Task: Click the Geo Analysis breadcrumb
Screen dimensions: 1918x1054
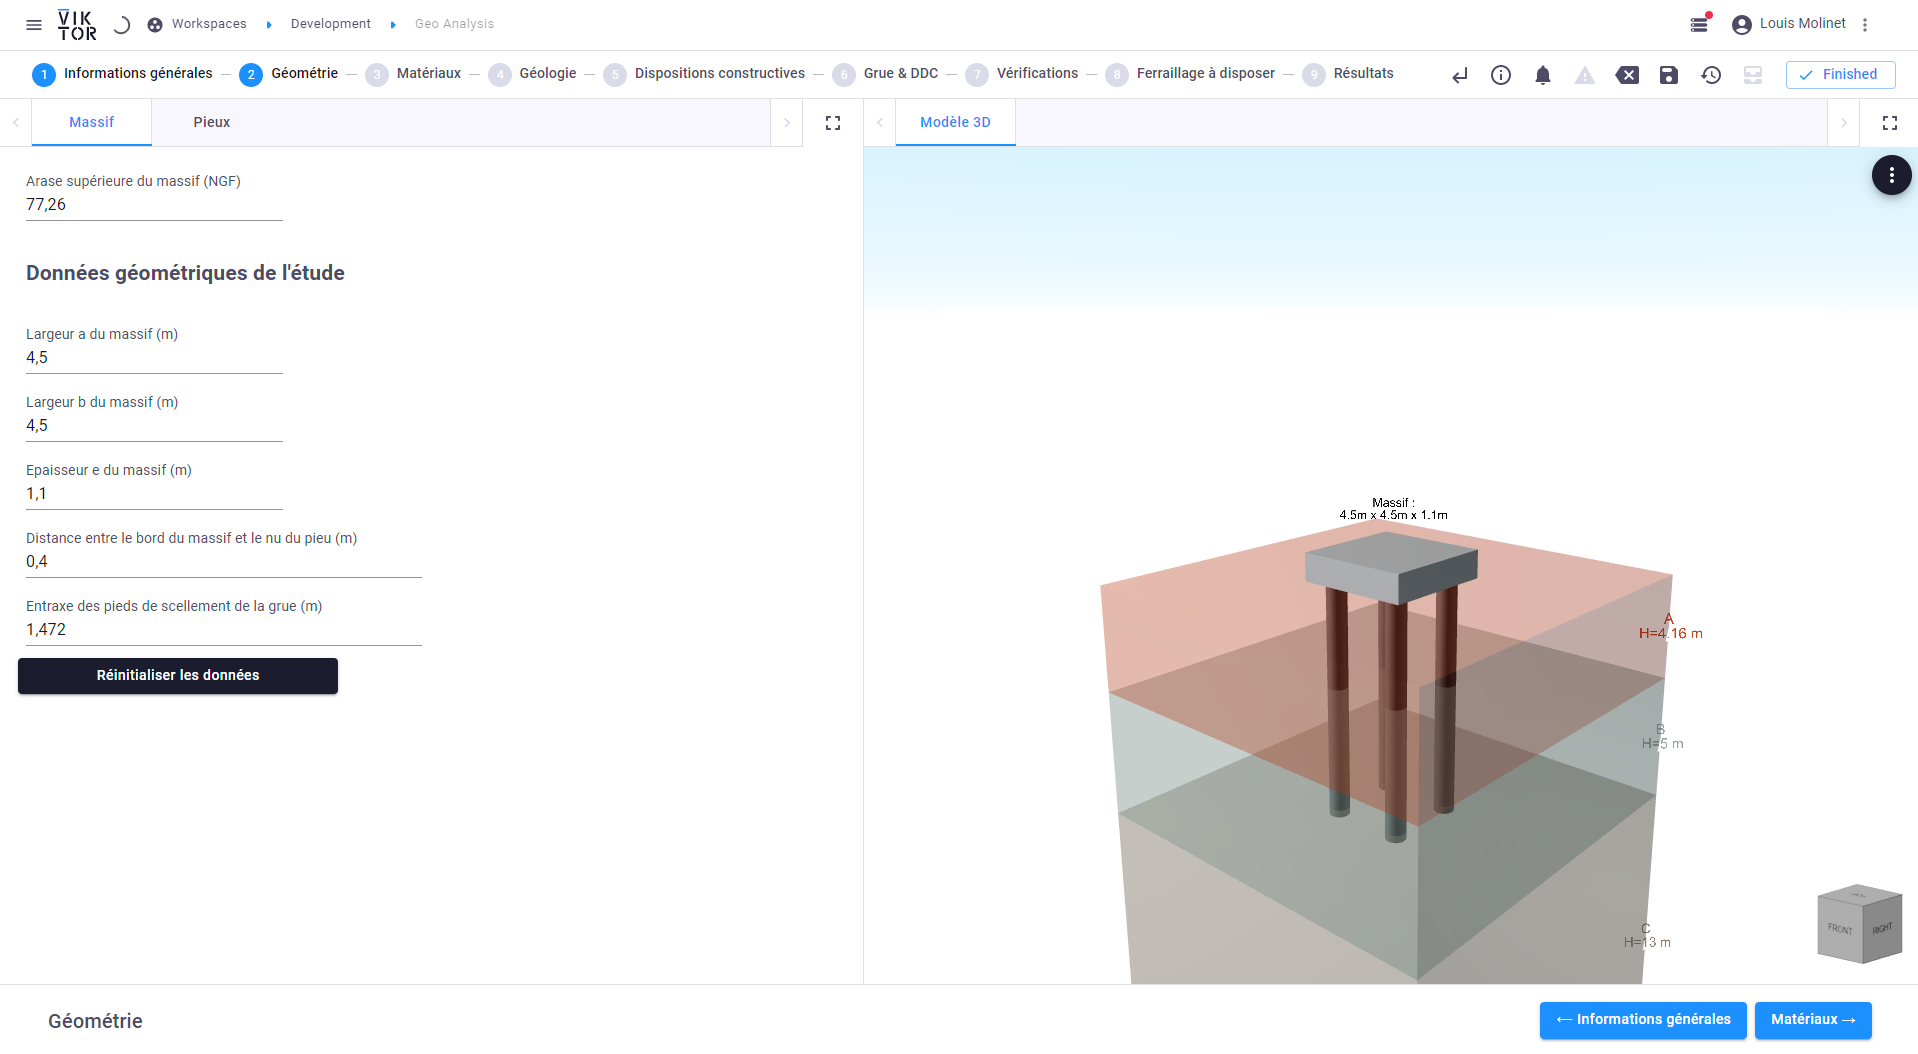Action: [x=454, y=24]
